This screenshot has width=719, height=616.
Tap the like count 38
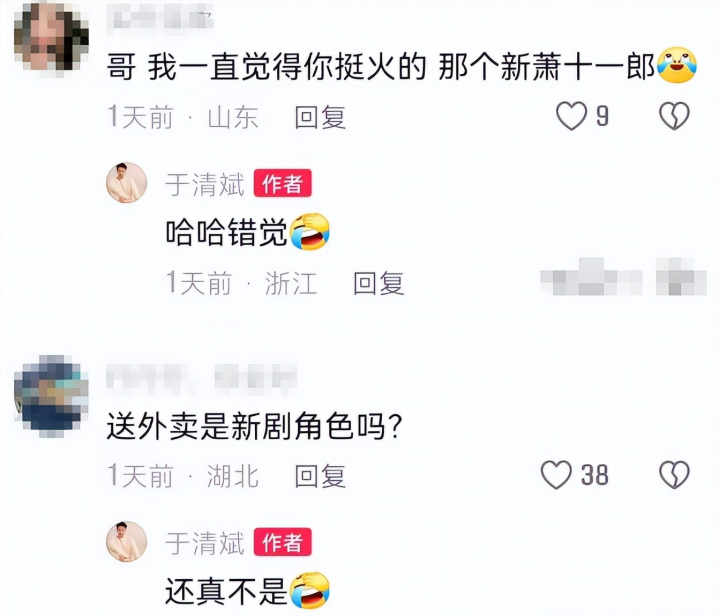tap(595, 475)
